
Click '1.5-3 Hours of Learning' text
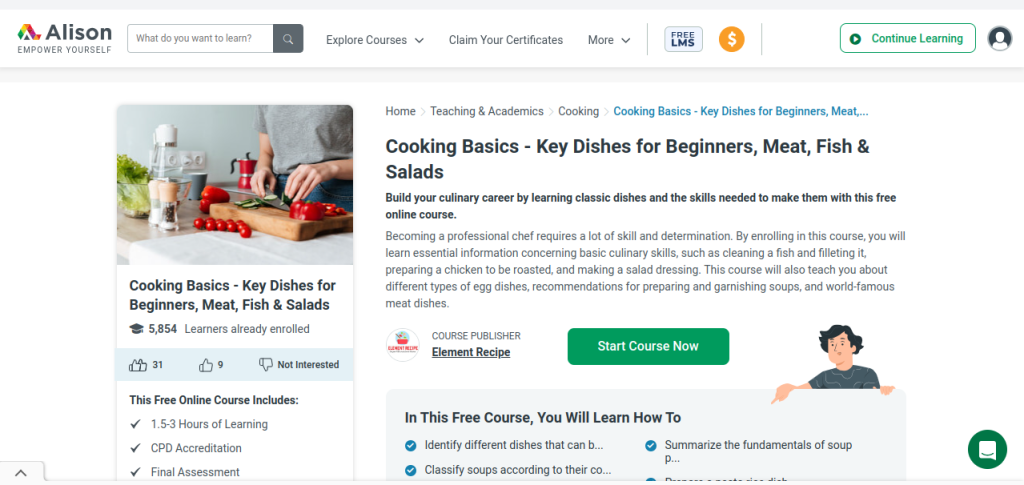coord(209,424)
